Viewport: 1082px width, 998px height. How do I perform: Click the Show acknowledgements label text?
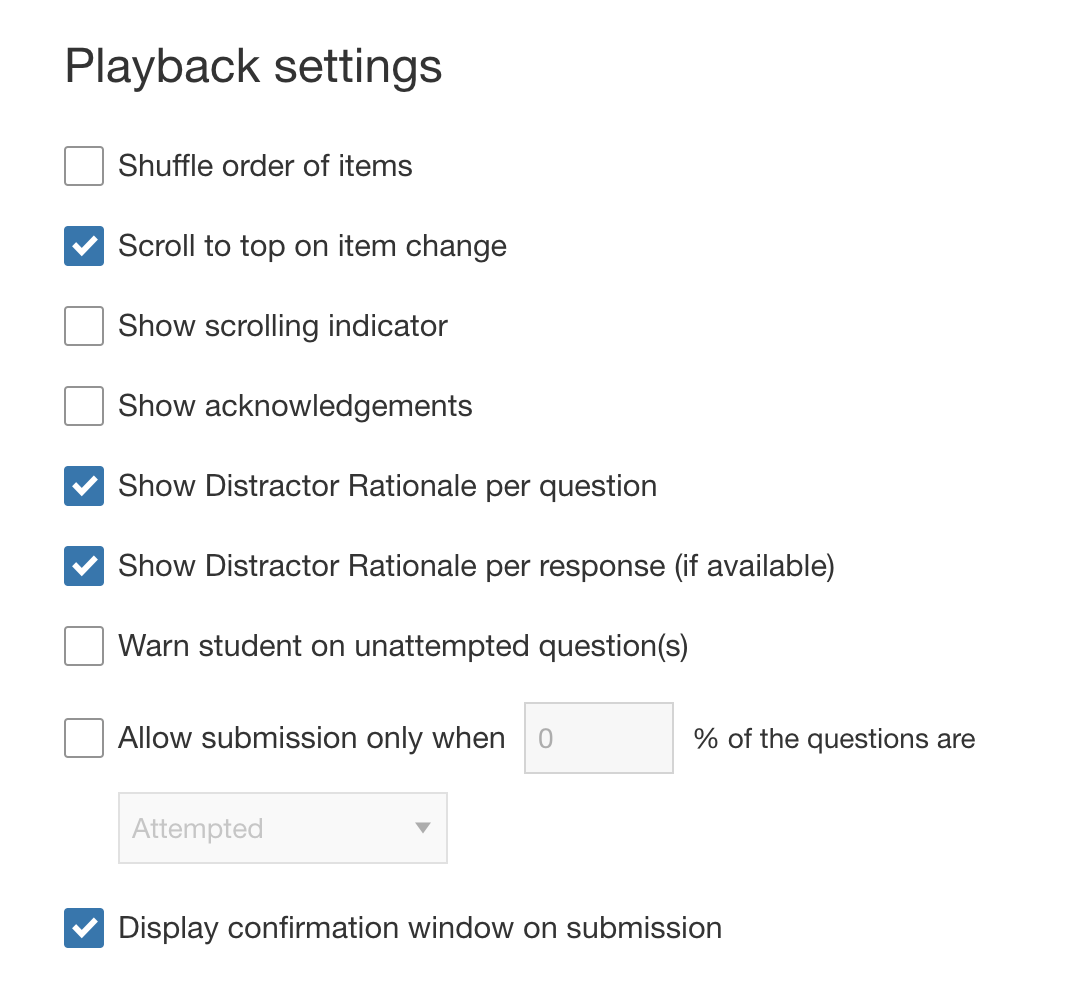[295, 406]
